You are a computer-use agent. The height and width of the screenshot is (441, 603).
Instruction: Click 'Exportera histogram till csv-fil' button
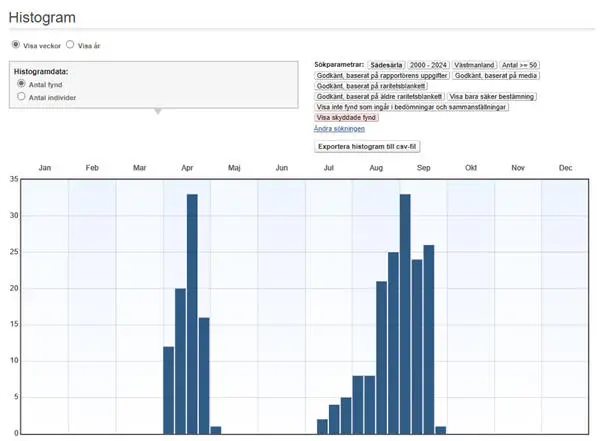click(366, 146)
